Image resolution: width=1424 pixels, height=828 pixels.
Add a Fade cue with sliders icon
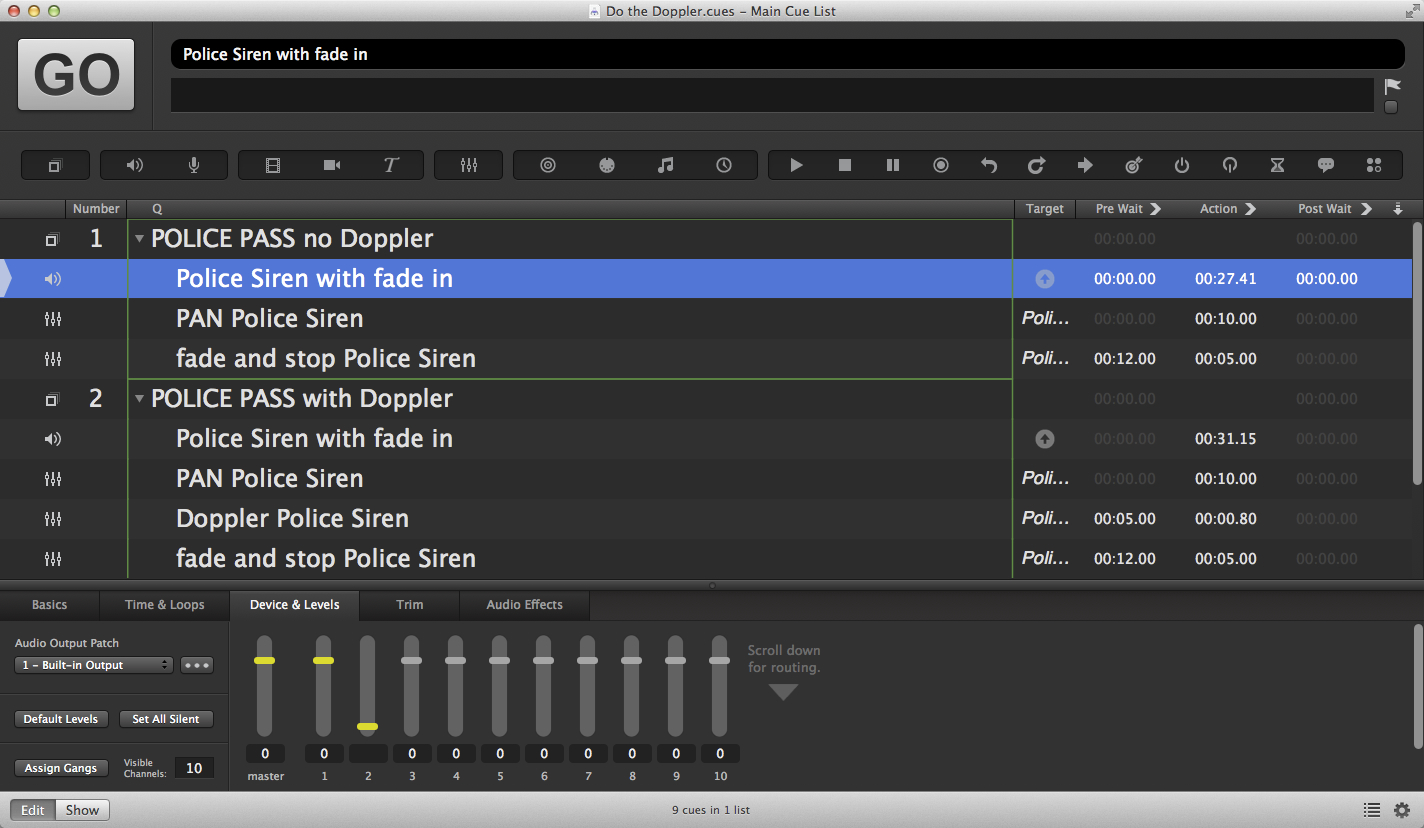469,165
